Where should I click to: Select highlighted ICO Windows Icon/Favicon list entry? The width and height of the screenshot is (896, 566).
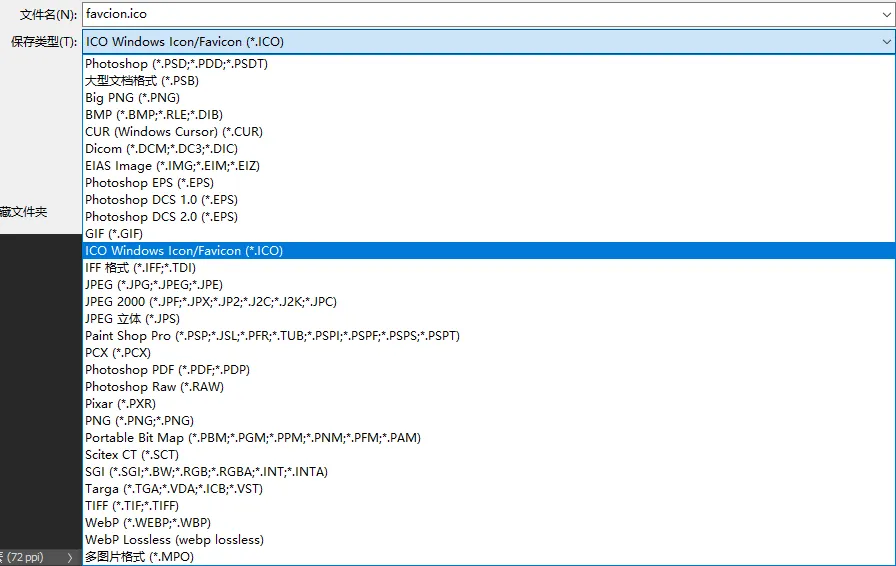coord(489,250)
